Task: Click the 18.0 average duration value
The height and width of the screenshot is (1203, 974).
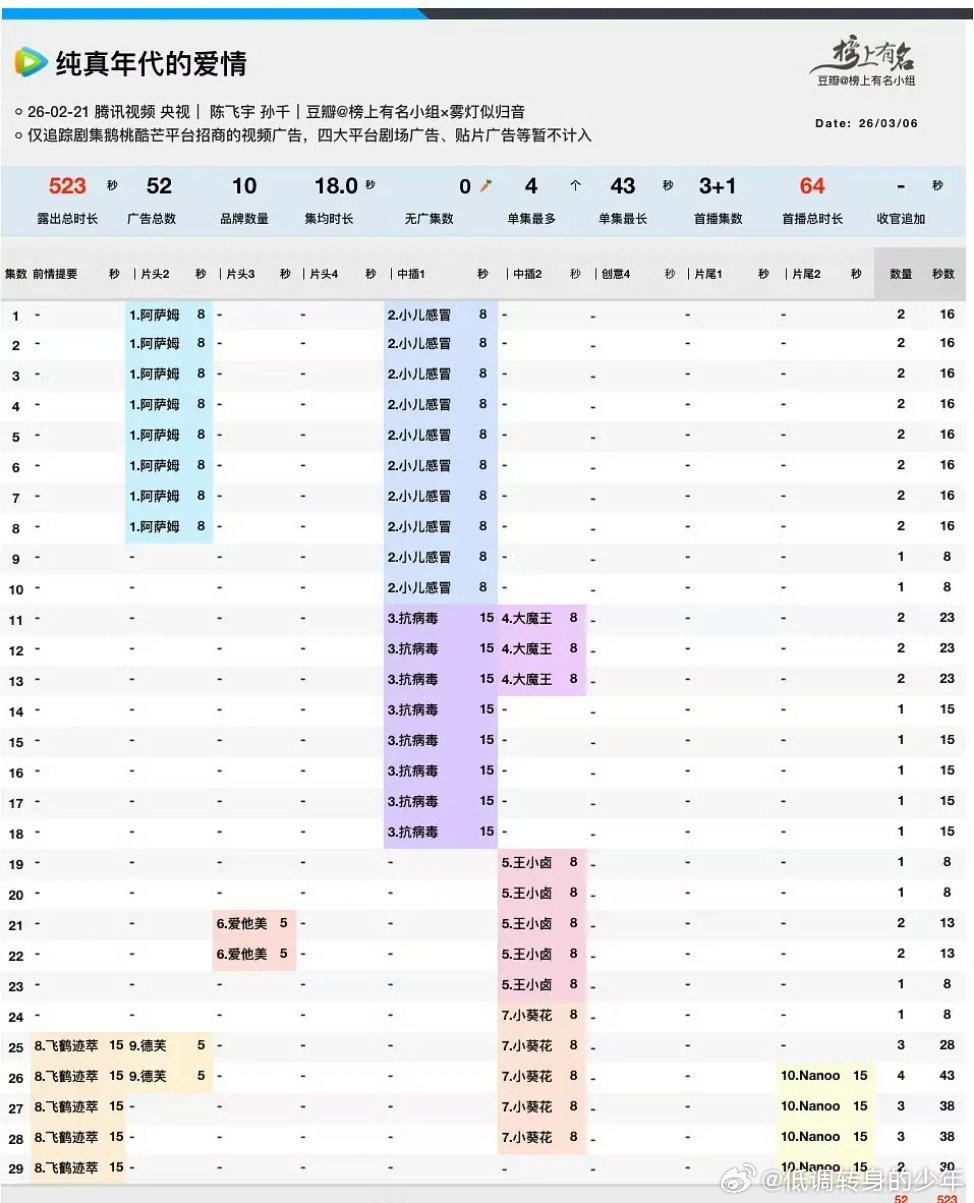Action: tap(336, 186)
